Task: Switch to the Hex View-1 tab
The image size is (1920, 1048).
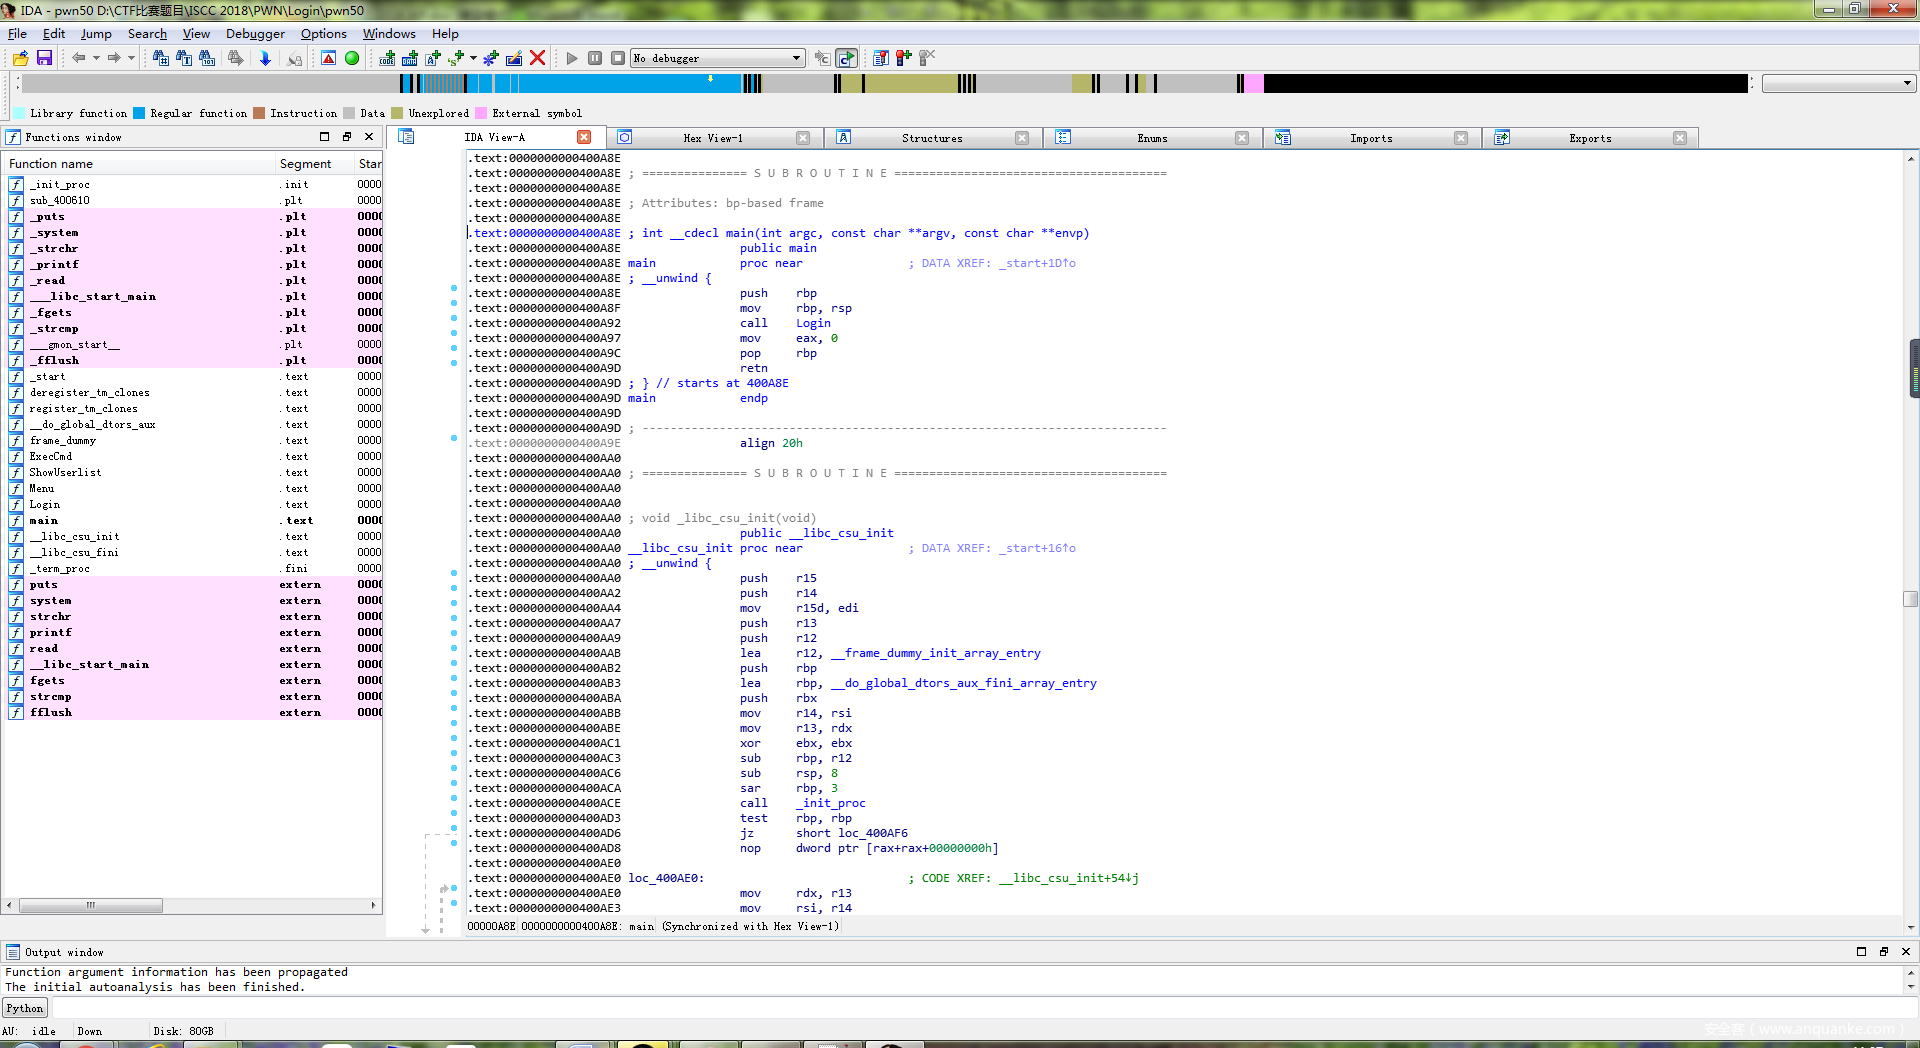Action: click(x=712, y=138)
